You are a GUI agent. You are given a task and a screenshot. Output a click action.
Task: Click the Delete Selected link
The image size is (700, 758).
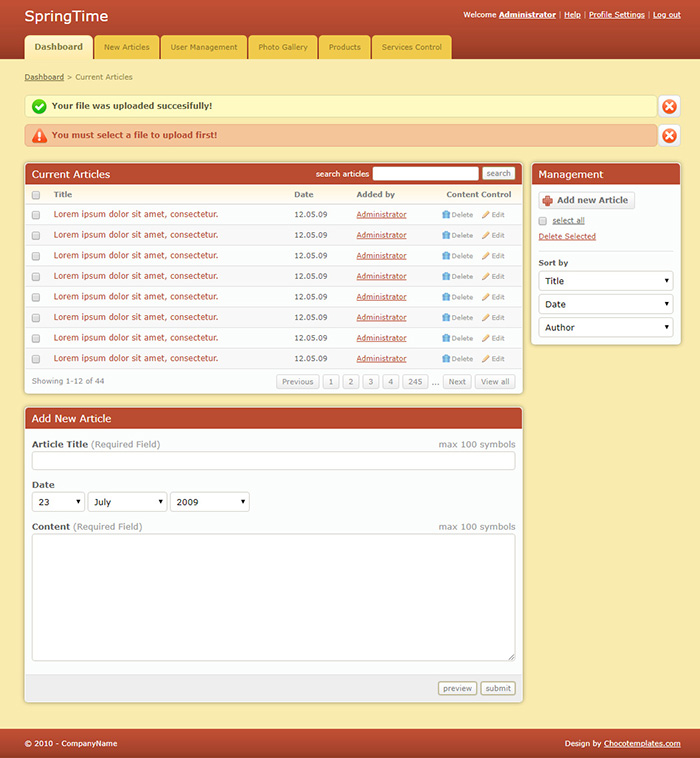pyautogui.click(x=567, y=237)
